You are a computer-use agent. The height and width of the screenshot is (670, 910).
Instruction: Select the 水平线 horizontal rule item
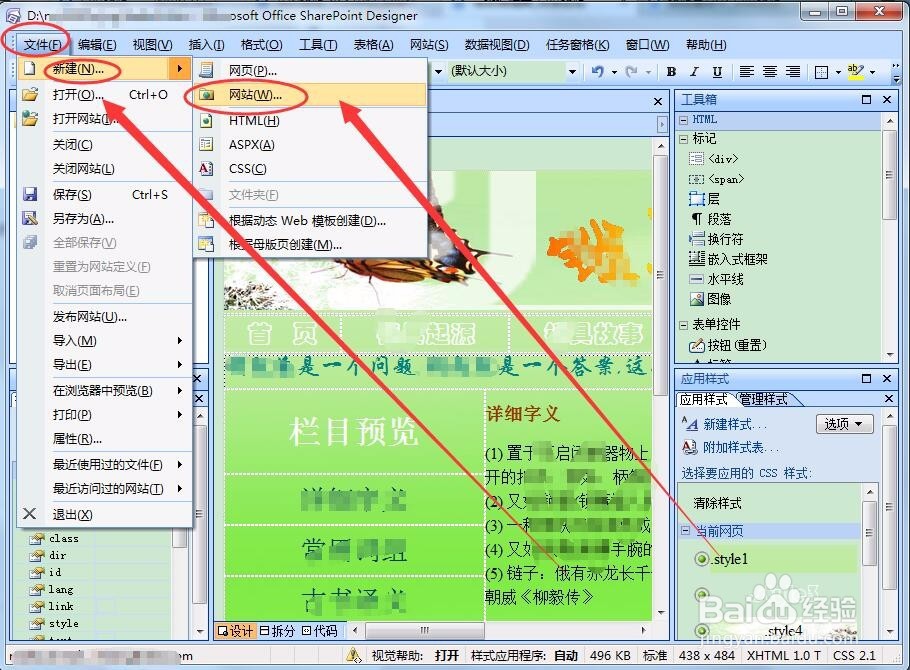point(716,279)
